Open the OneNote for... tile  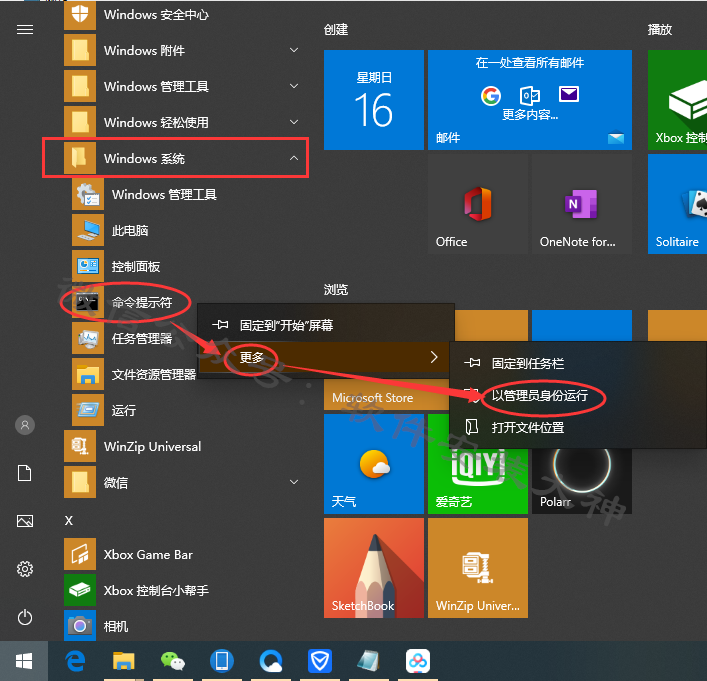point(582,204)
